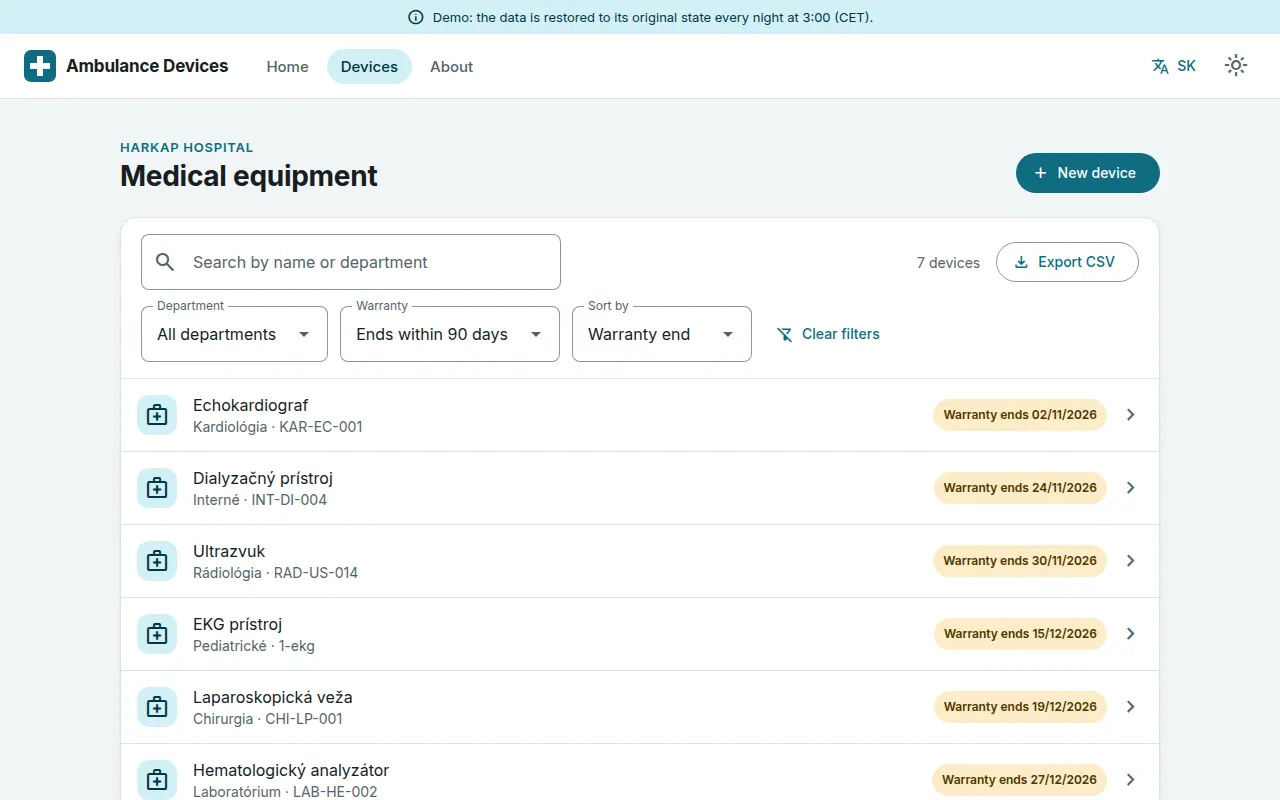This screenshot has width=1280, height=800.
Task: Click the Chirurgia · CHI-LP-001 subtitle
Action: [268, 719]
